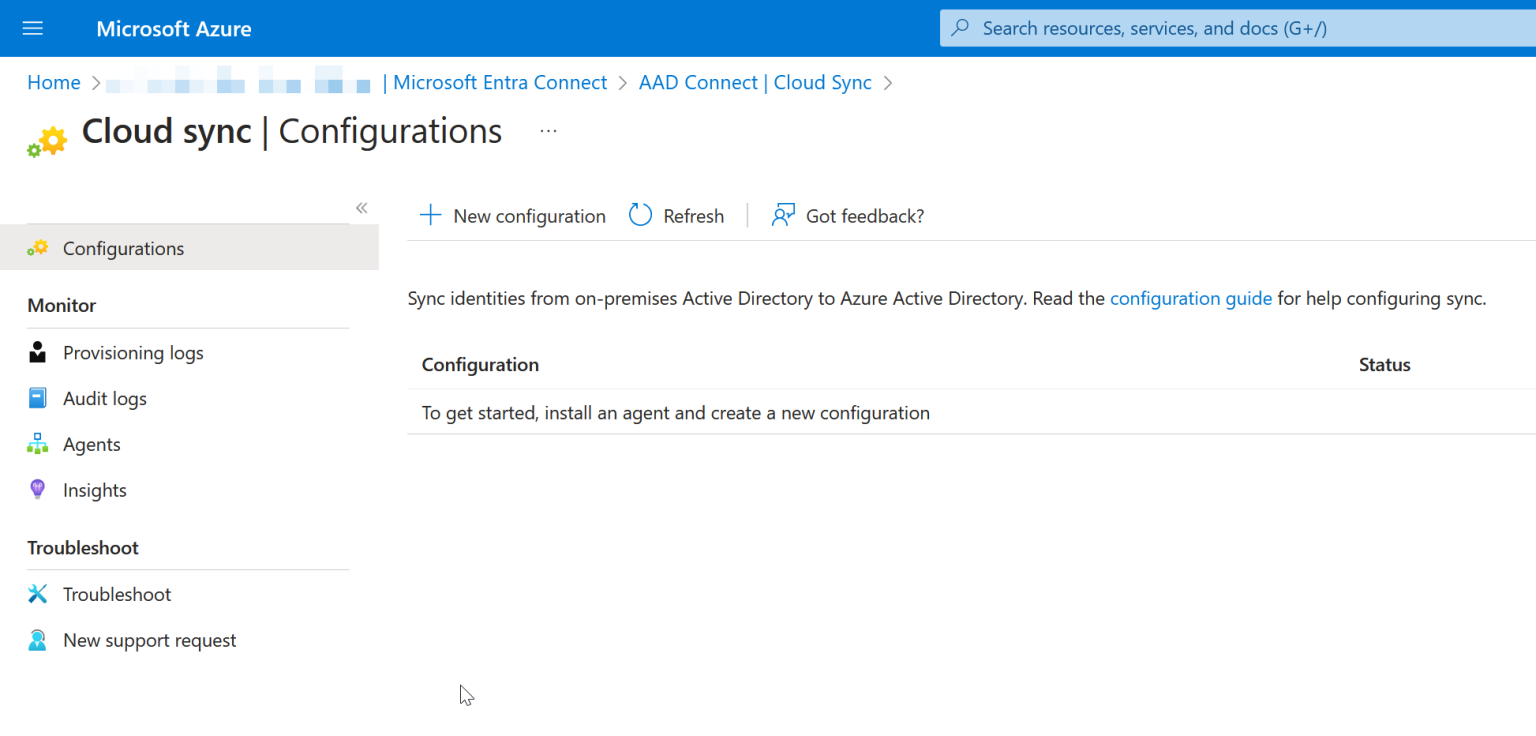This screenshot has width=1536, height=736.
Task: Open the hamburger portal menu
Action: [x=32, y=28]
